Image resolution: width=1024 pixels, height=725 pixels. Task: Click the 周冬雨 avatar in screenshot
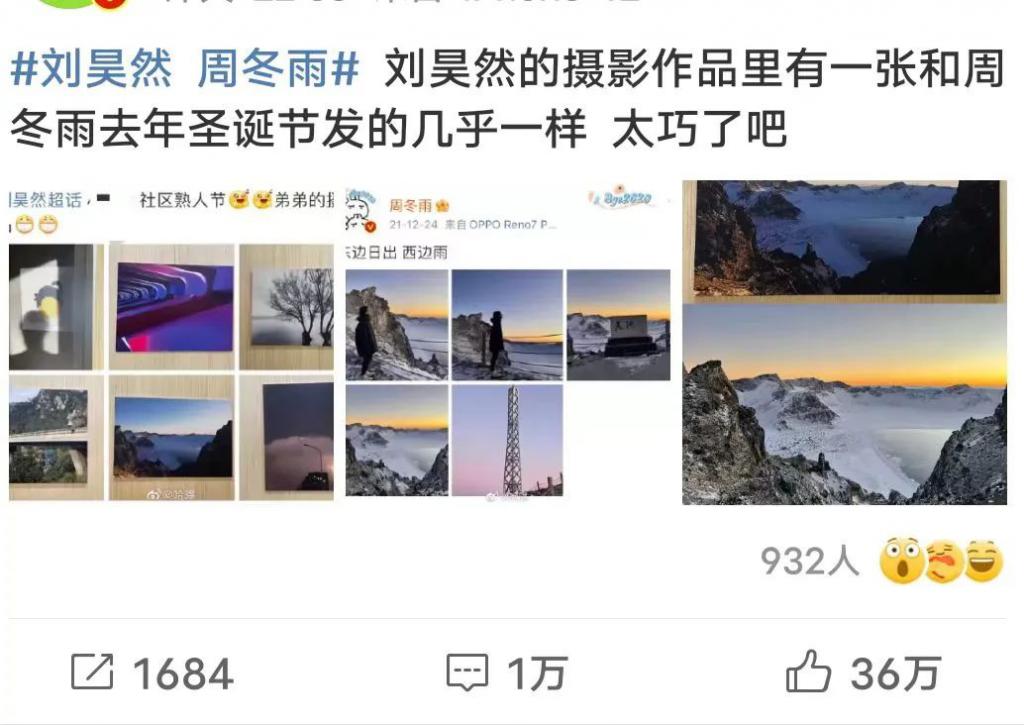coord(361,210)
